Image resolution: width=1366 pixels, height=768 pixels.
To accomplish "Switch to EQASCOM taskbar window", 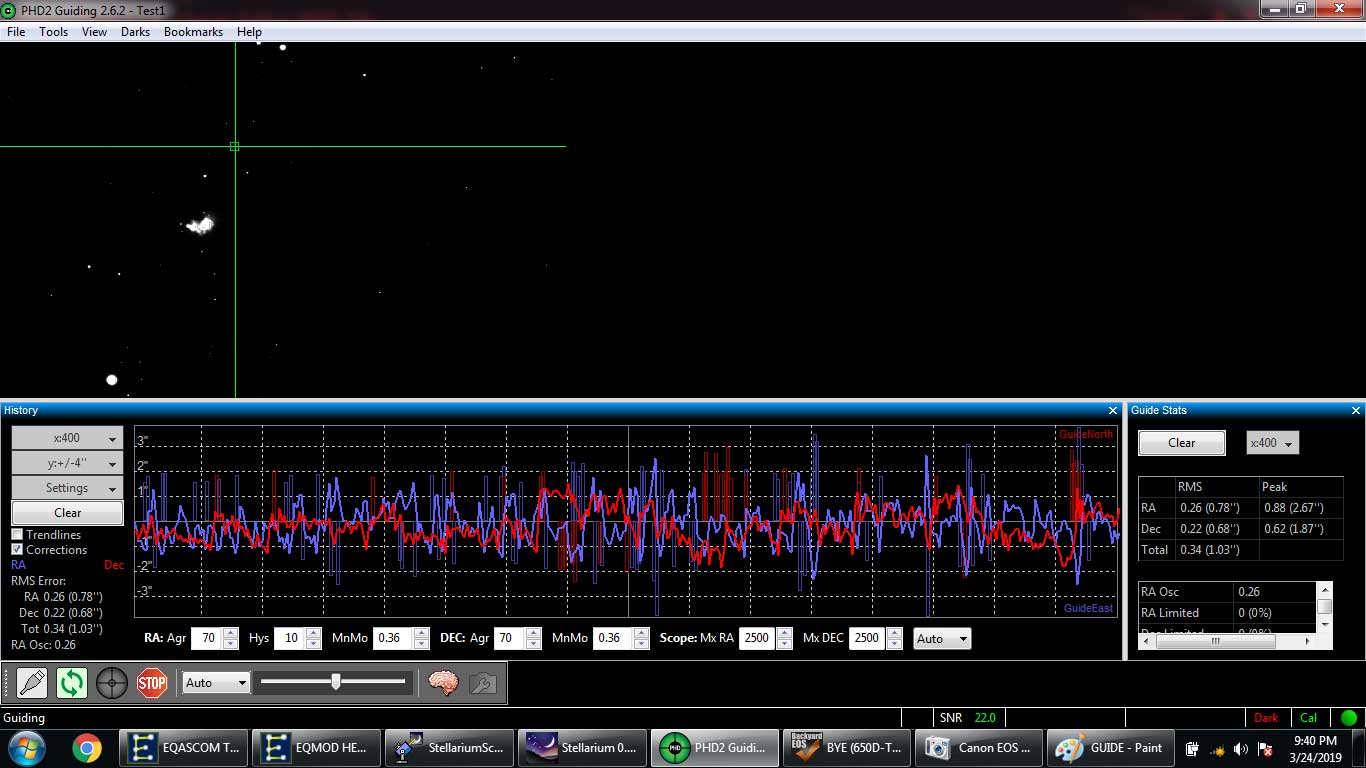I will pyautogui.click(x=184, y=747).
